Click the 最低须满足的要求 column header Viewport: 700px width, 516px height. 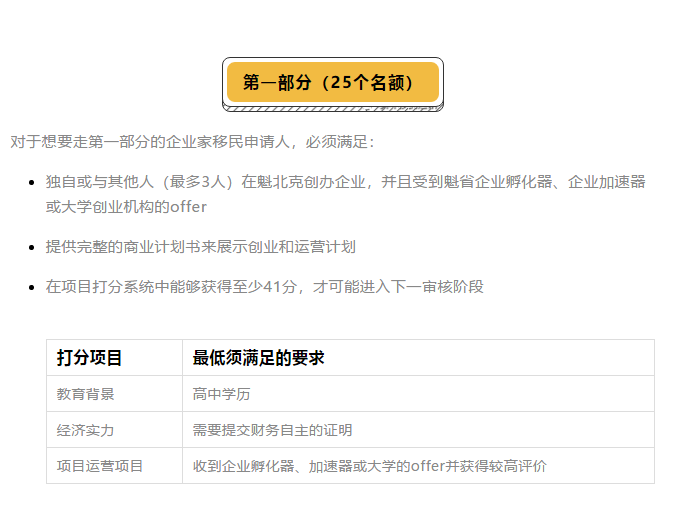[418, 358]
